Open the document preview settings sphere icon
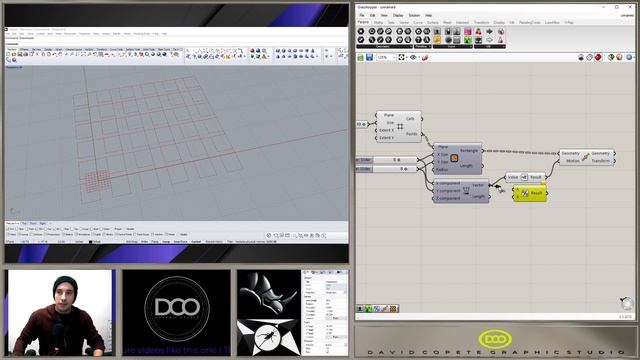 619,58
